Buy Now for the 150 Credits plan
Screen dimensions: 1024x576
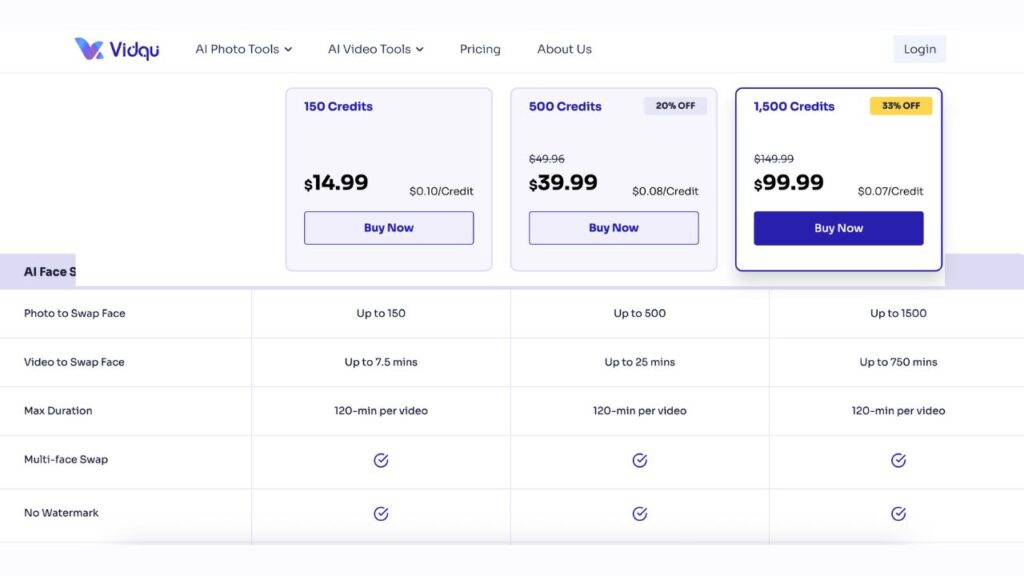pos(388,227)
